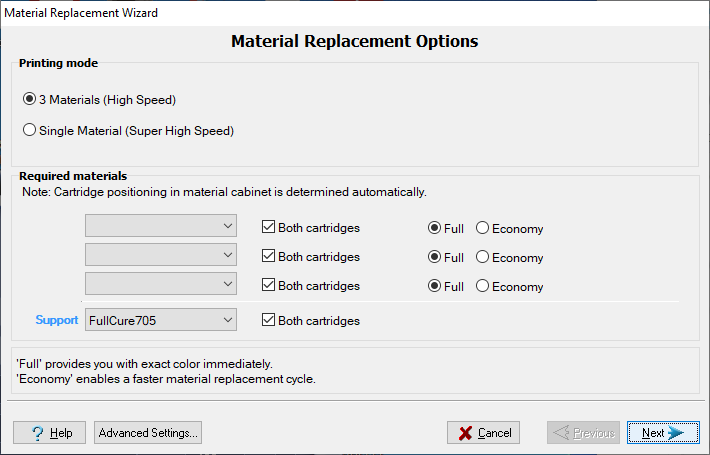The width and height of the screenshot is (710, 455).
Task: Cancel the Material Replacement Wizard
Action: 483,433
